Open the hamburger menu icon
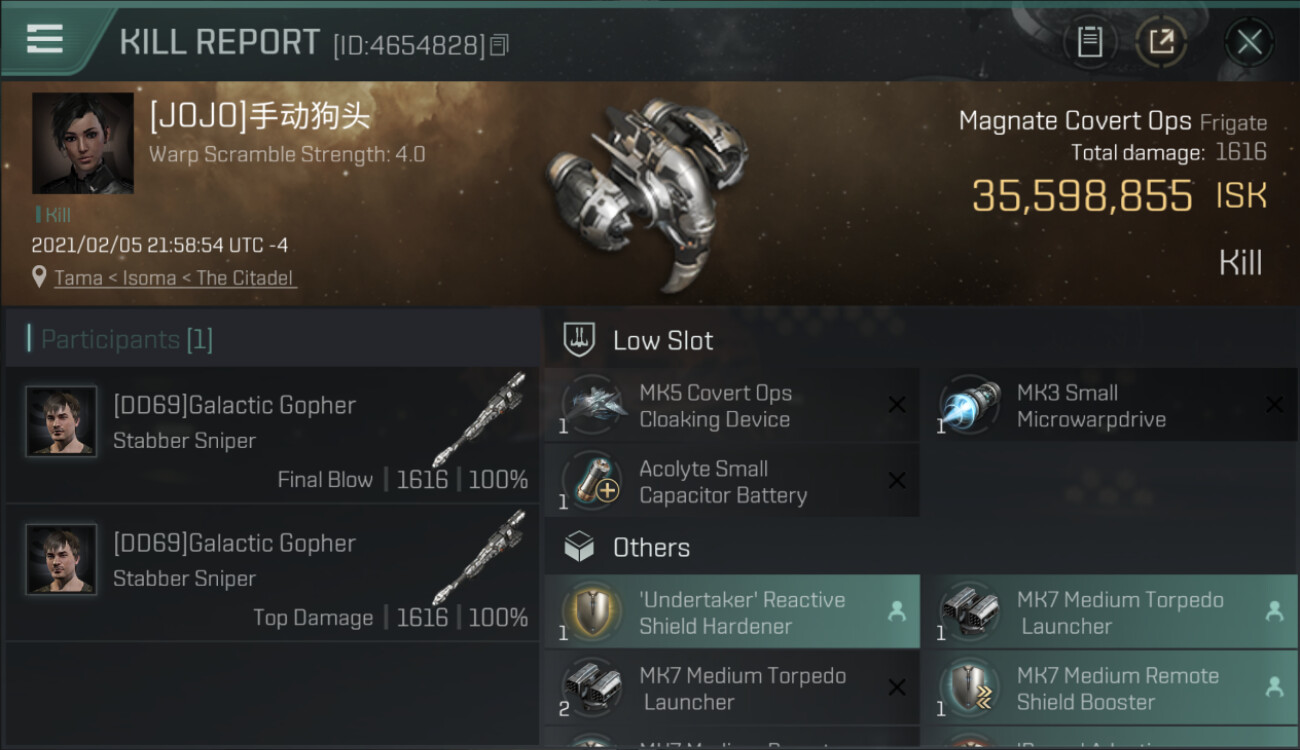This screenshot has height=750, width=1300. [44, 39]
